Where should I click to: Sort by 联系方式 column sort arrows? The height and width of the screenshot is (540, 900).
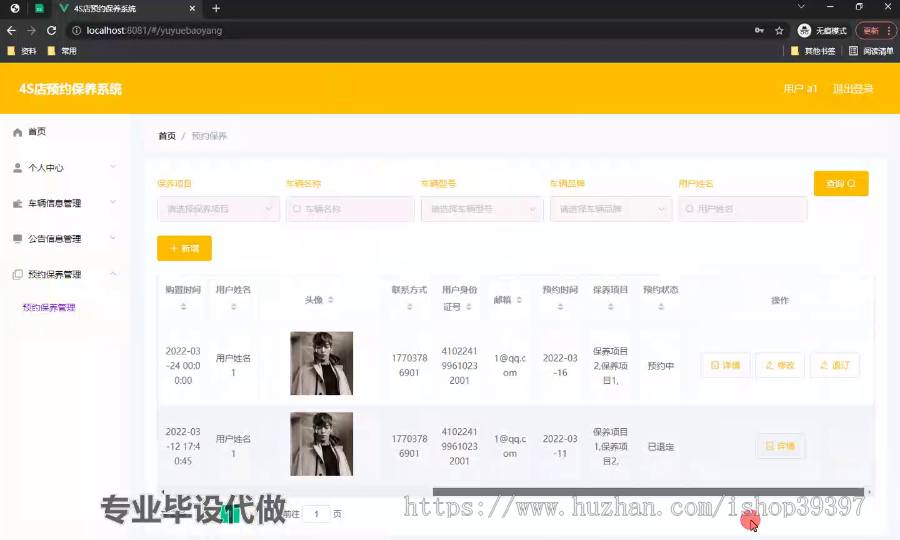(x=410, y=307)
